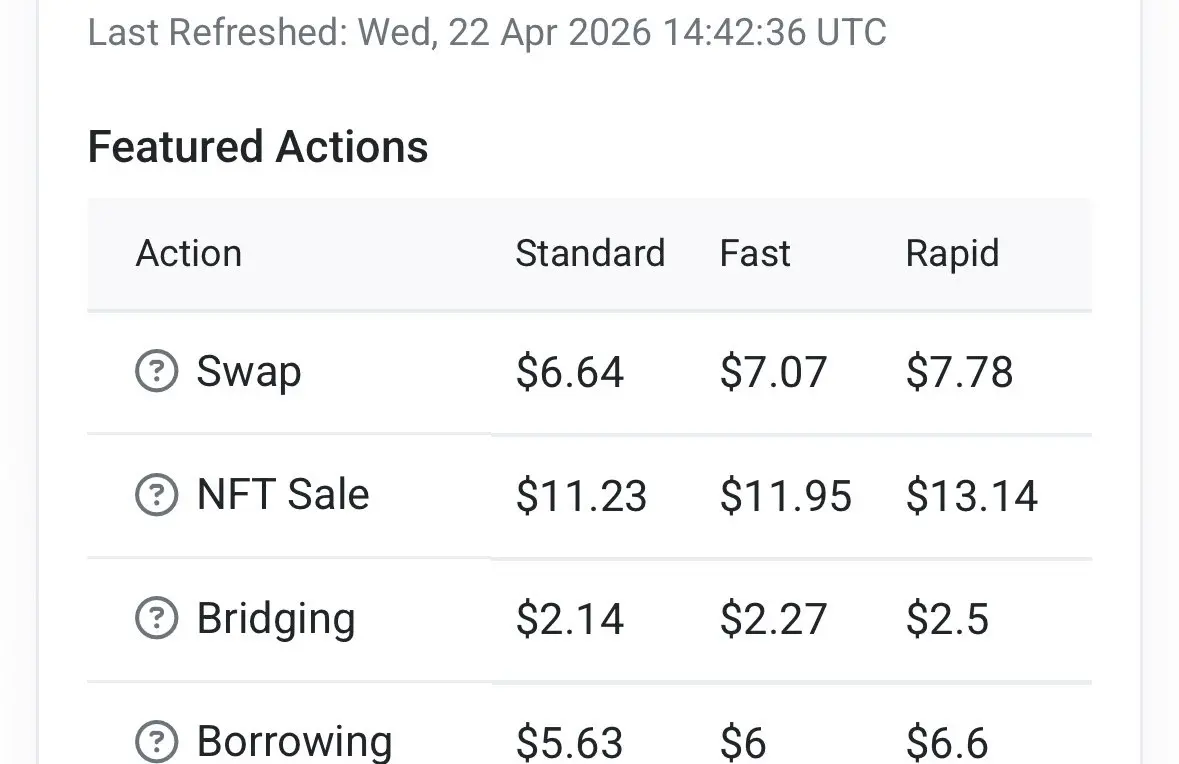Click the NFT Sale fast price $11.95

785,496
